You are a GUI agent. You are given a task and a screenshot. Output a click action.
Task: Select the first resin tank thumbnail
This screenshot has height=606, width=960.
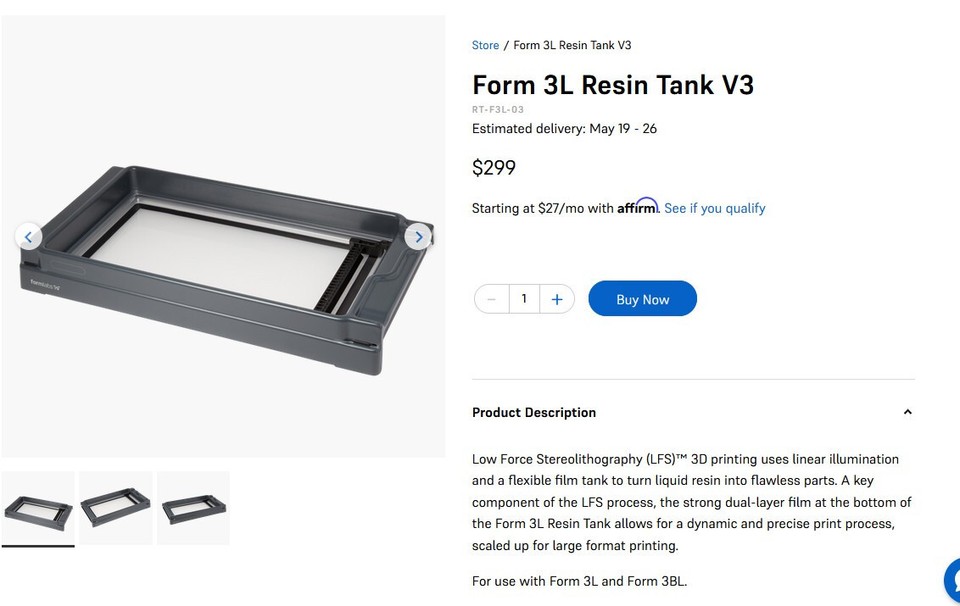(x=38, y=507)
